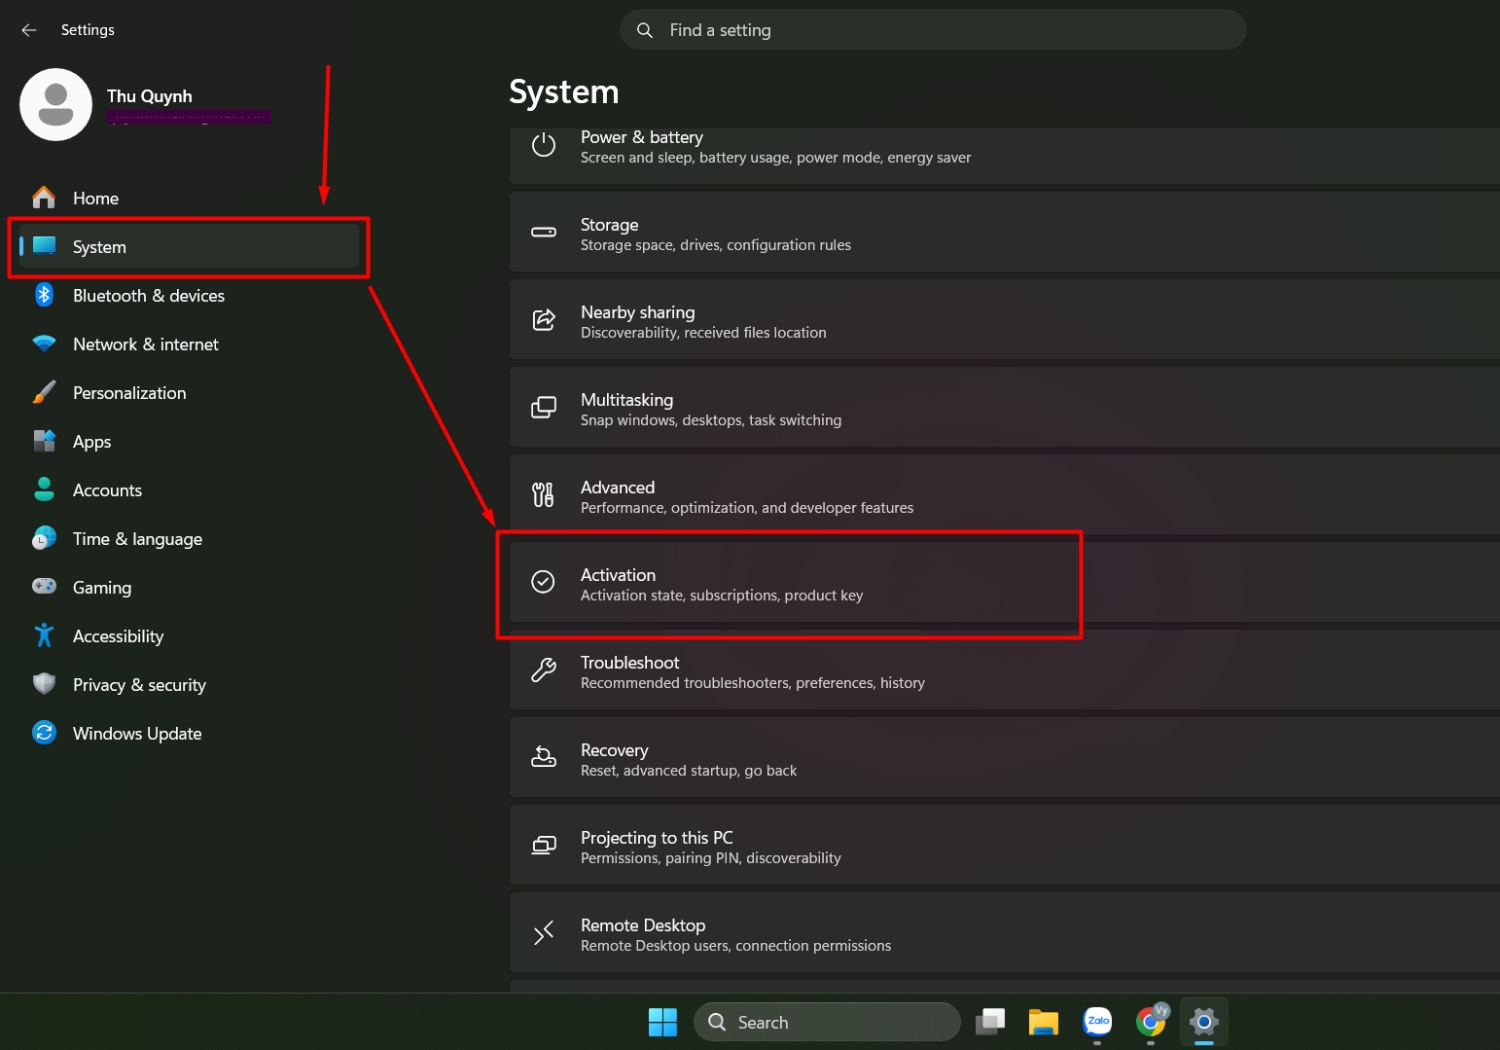Open Zalo from the taskbar
Viewport: 1500px width, 1050px height.
(1098, 1021)
